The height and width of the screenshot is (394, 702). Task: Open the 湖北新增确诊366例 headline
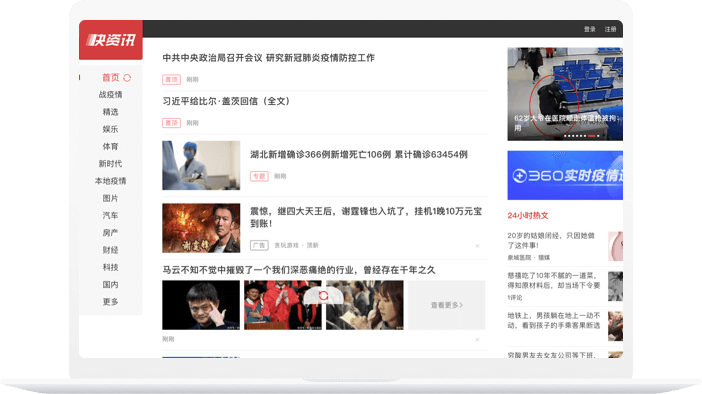[x=359, y=154]
